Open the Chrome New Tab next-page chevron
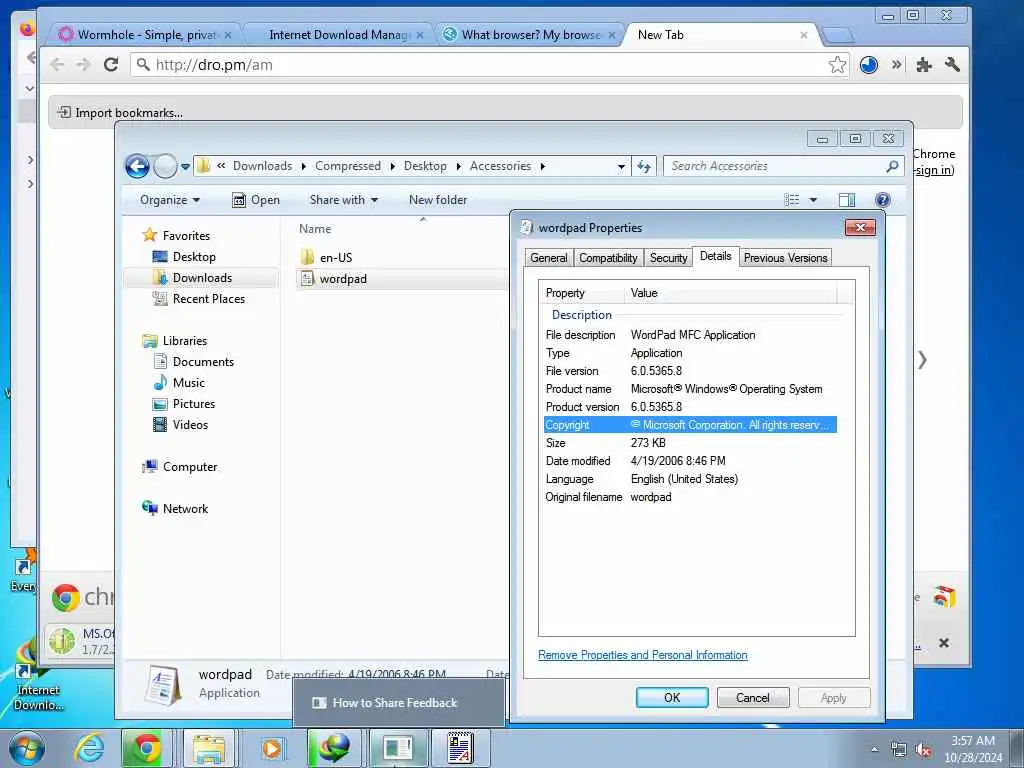 point(922,360)
